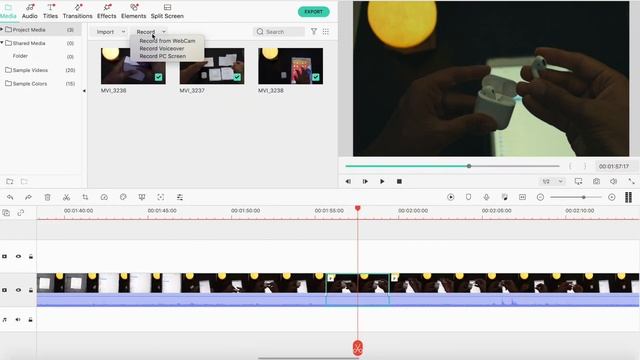Collapse the Project Media tree arrow
Viewport: 640px width, 360px height.
pyautogui.click(x=2, y=29)
